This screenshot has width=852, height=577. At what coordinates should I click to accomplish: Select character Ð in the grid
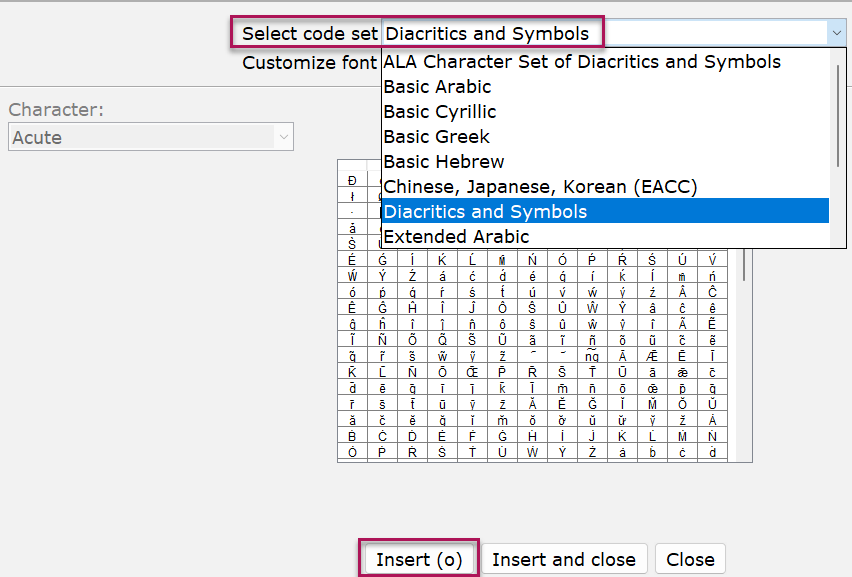pos(352,180)
